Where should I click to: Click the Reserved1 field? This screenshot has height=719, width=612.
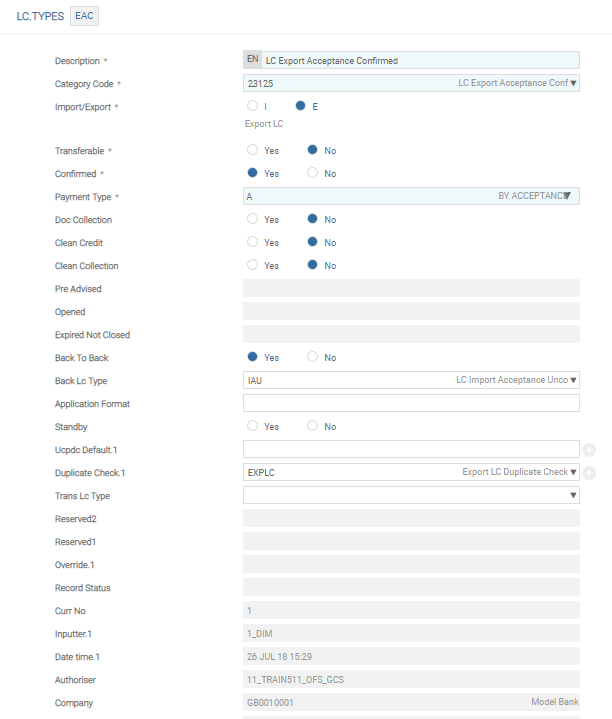pos(411,542)
